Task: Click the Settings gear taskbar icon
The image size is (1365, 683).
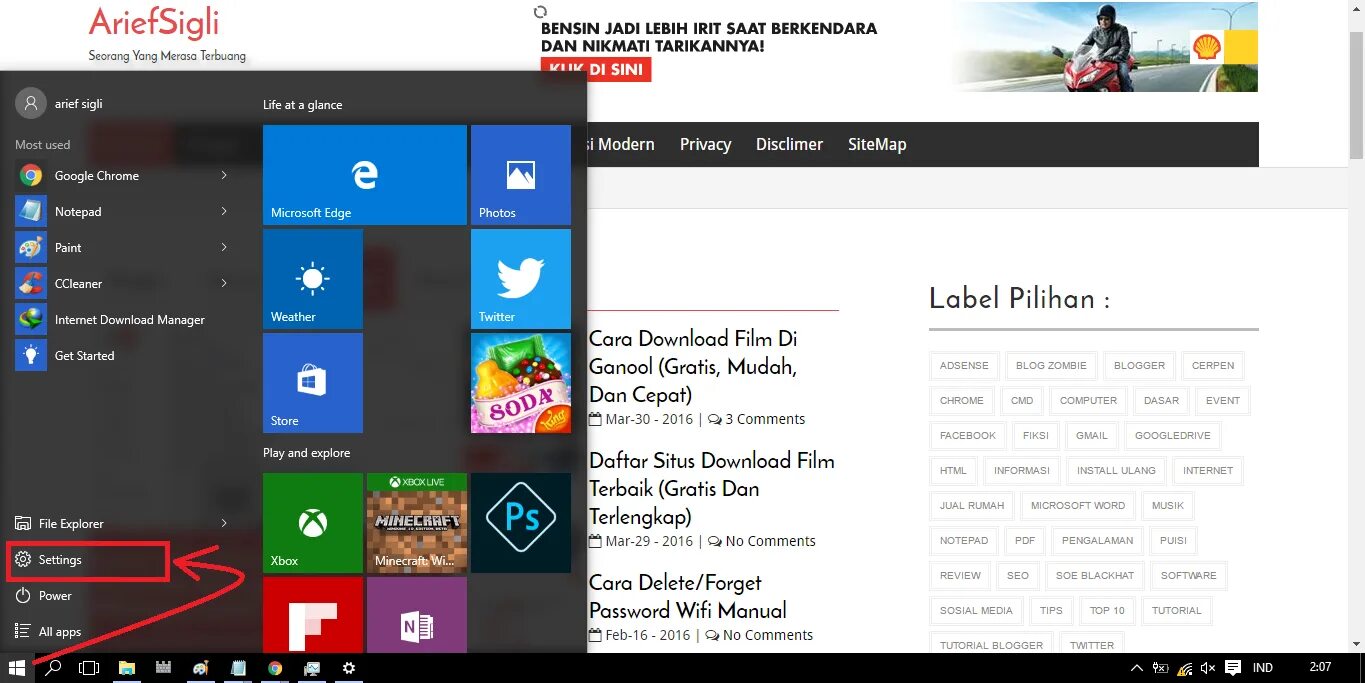Action: (349, 668)
